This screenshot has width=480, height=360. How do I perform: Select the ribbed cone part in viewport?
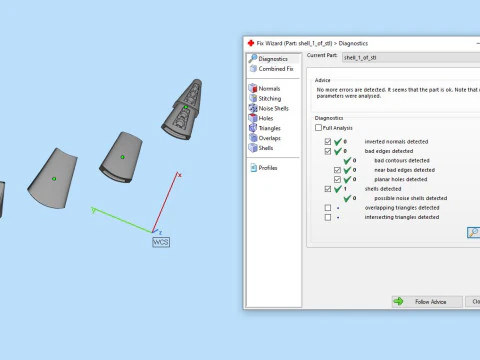[x=183, y=110]
